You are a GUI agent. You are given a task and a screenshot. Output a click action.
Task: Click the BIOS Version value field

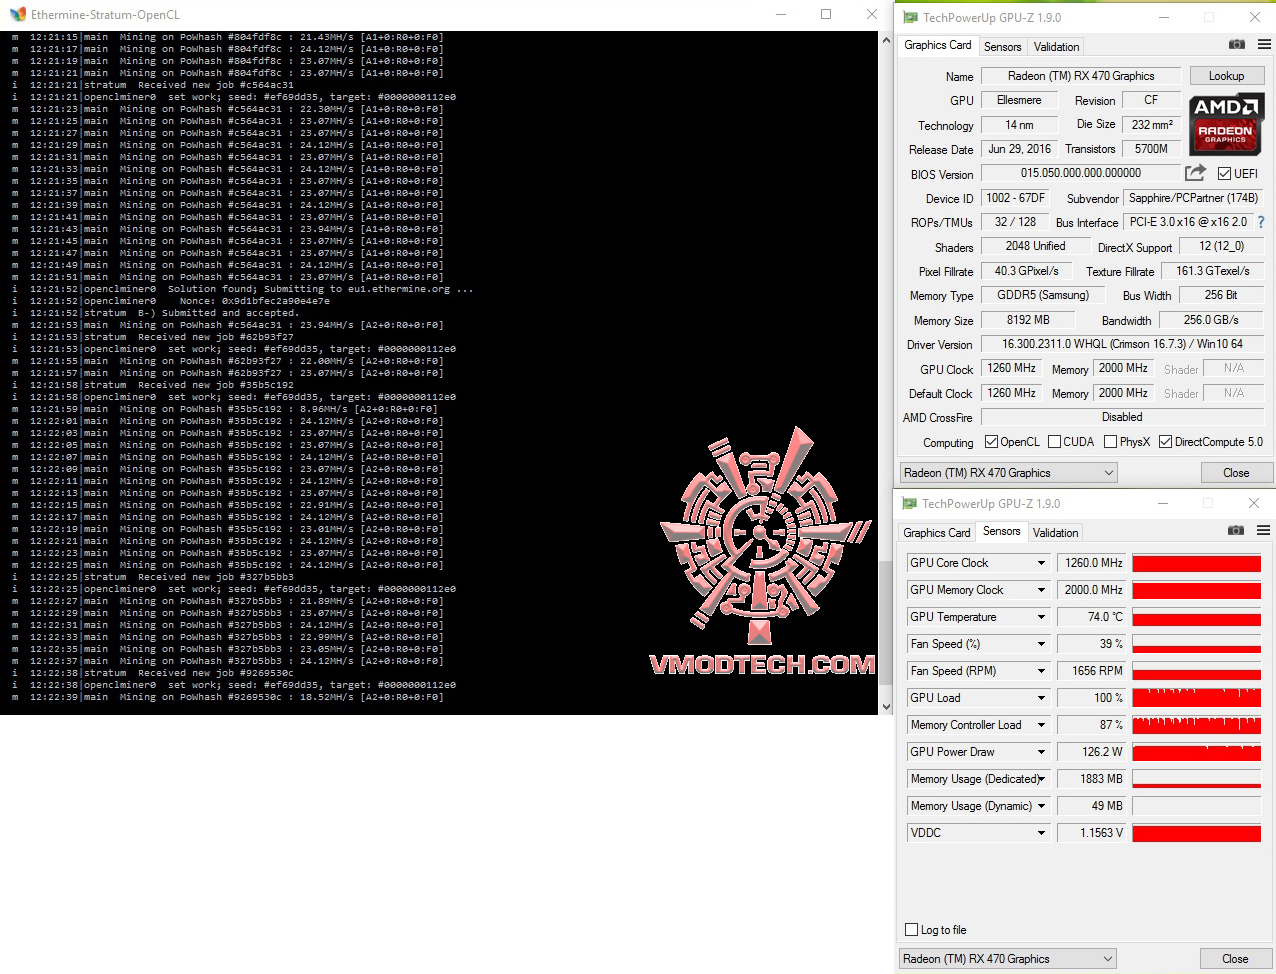click(x=1081, y=173)
